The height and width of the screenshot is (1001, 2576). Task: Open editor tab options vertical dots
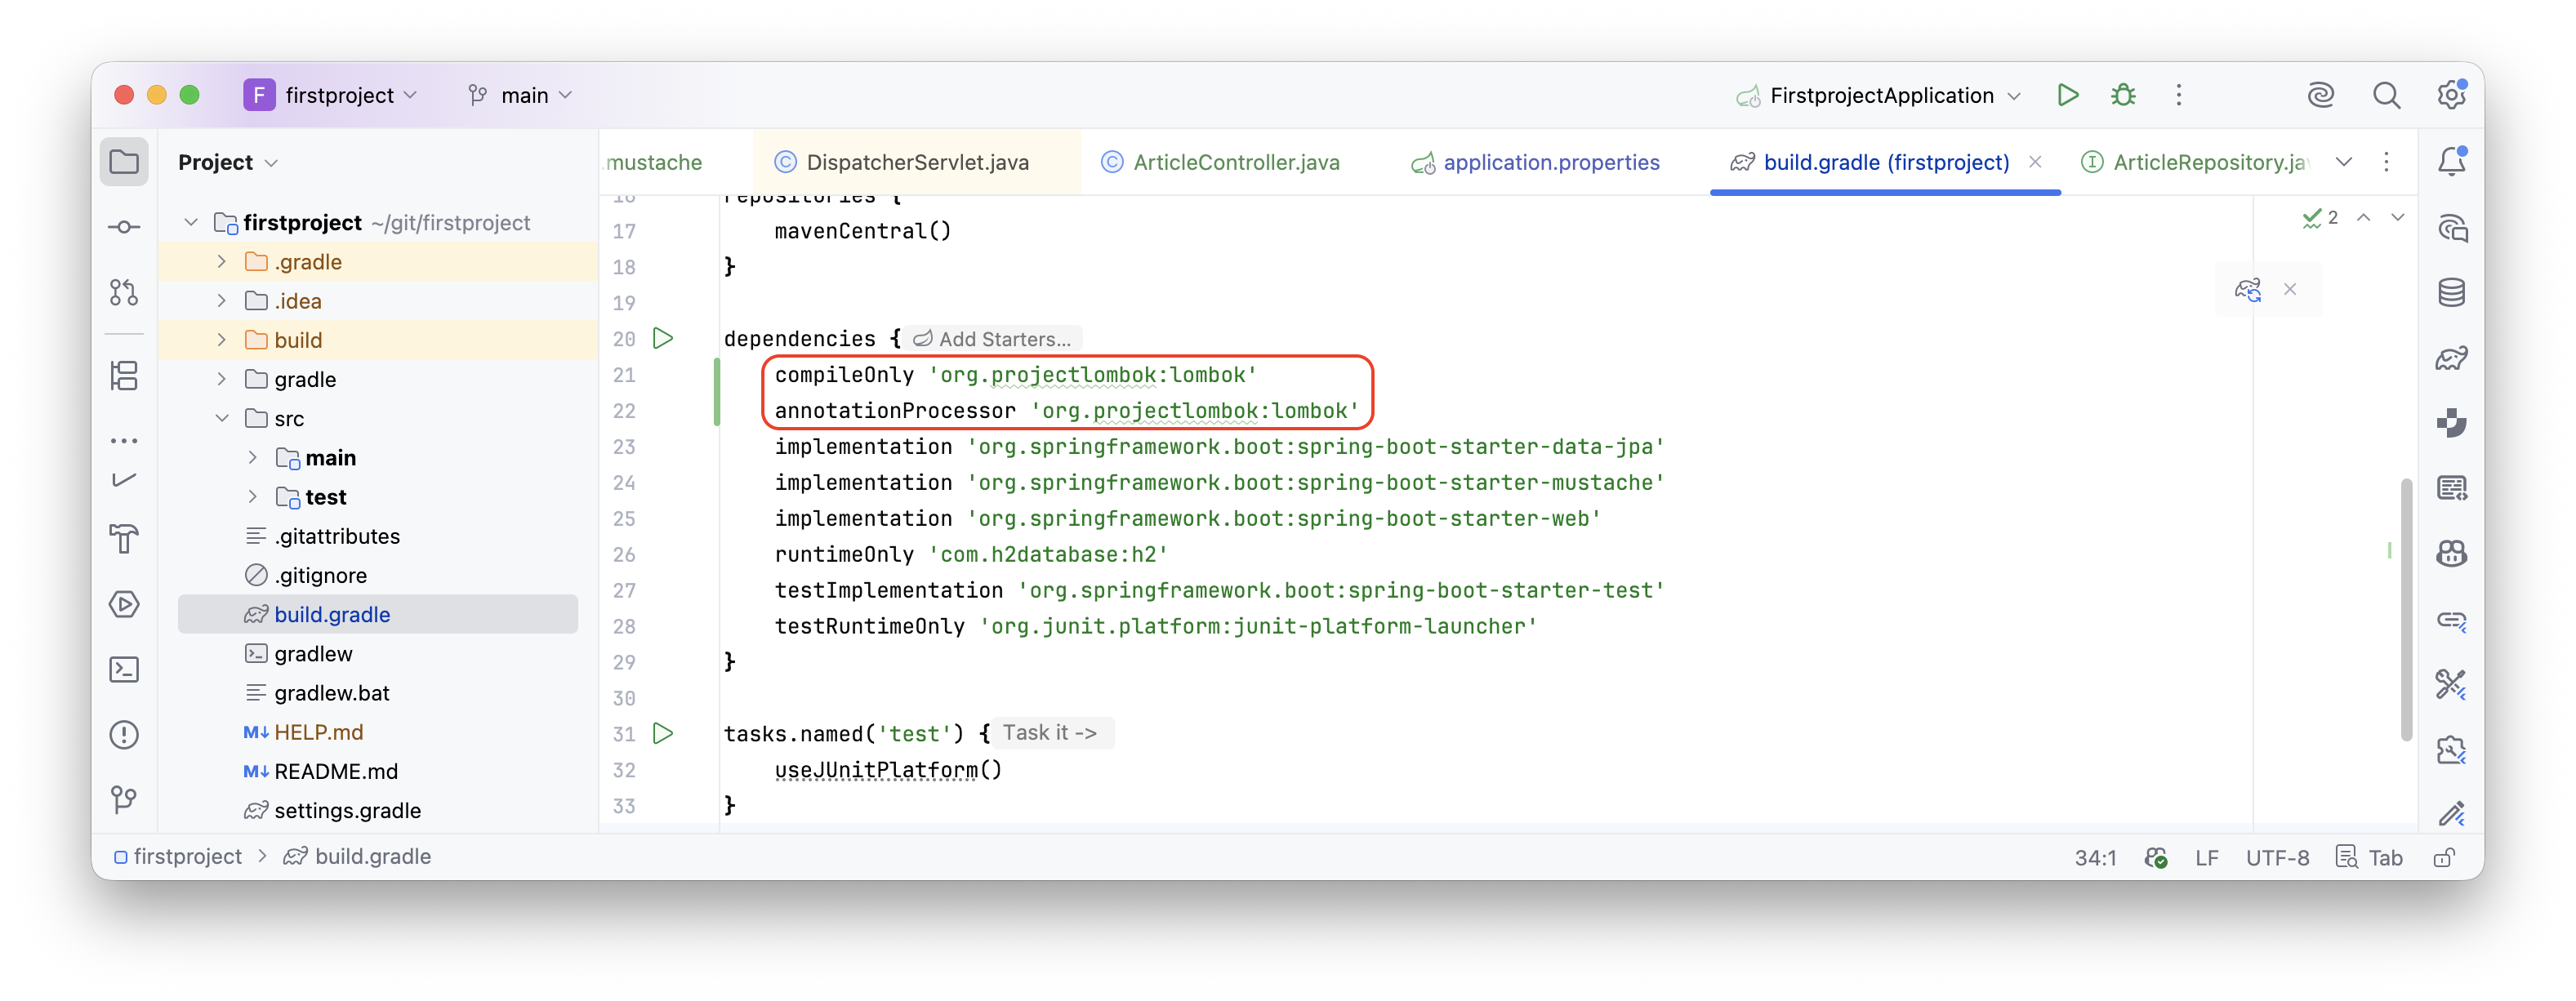[2386, 162]
